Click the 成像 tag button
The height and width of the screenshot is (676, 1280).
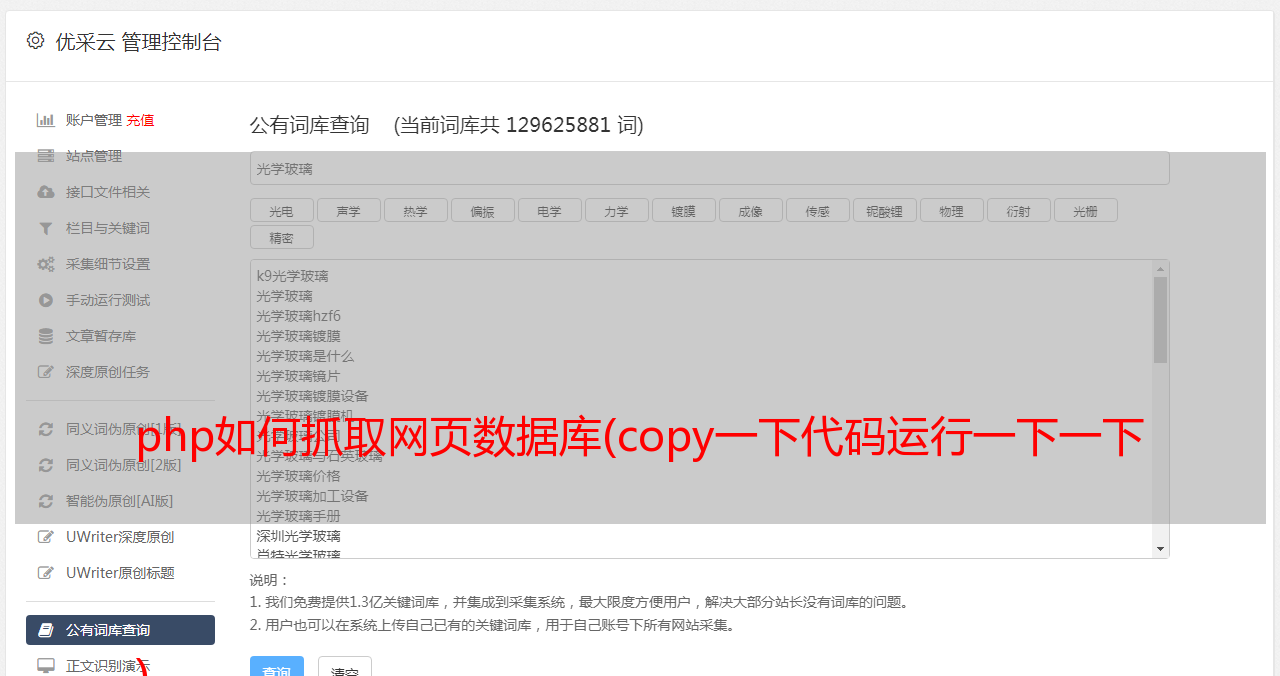click(750, 210)
